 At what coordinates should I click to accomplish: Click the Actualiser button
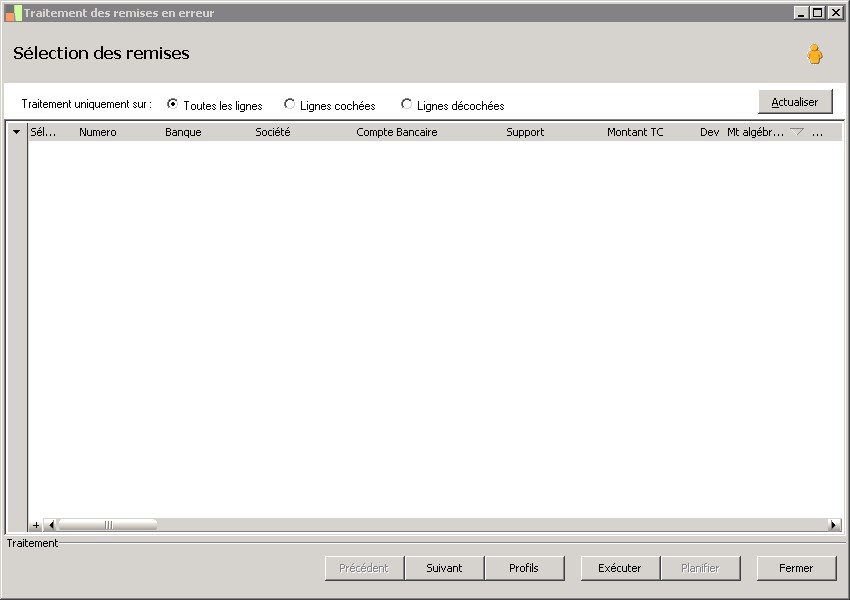pyautogui.click(x=795, y=102)
